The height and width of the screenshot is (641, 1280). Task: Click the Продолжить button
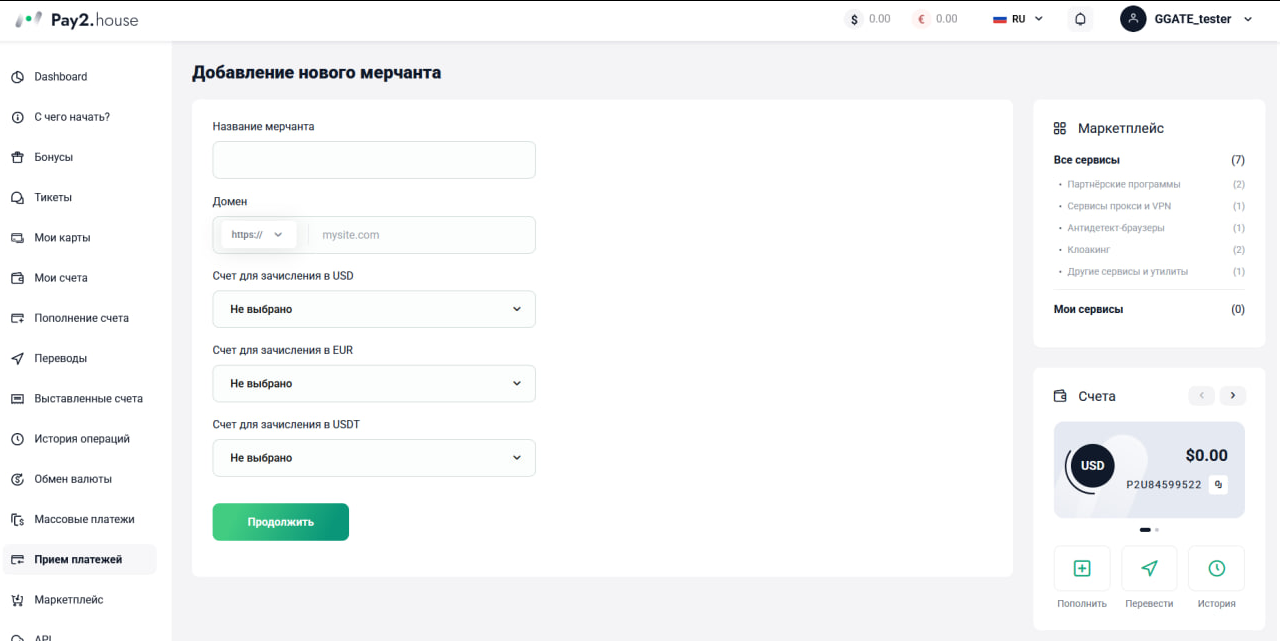click(x=281, y=522)
